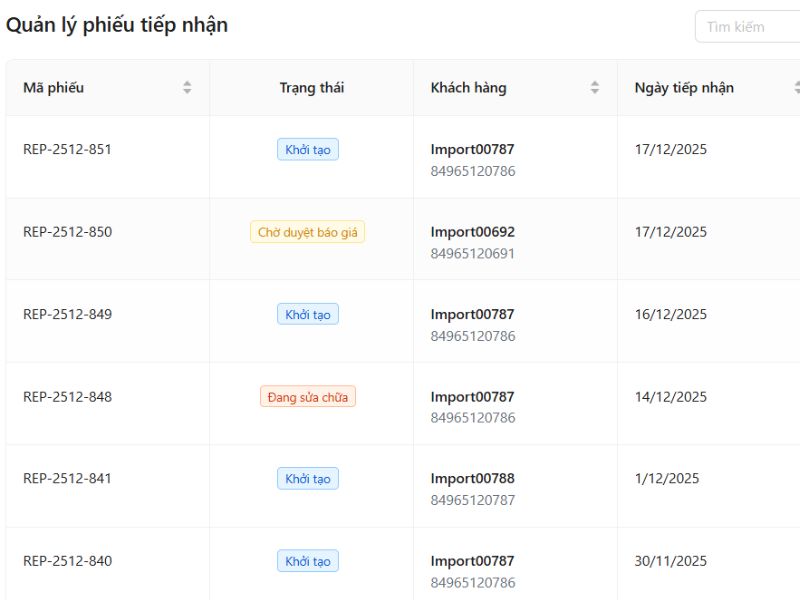Screen dimensions: 800x600
Task: Click phone number 84965120691
Action: [473, 254]
